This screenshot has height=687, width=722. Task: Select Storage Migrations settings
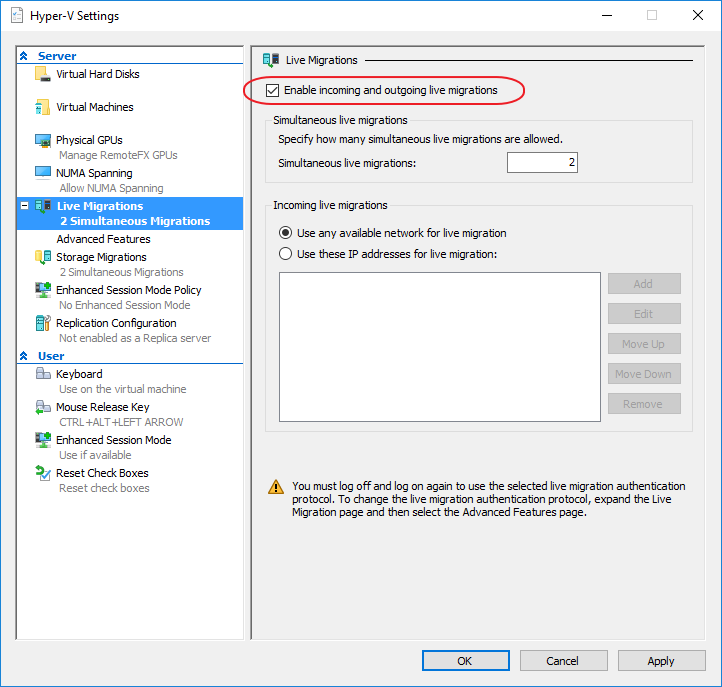pos(101,257)
